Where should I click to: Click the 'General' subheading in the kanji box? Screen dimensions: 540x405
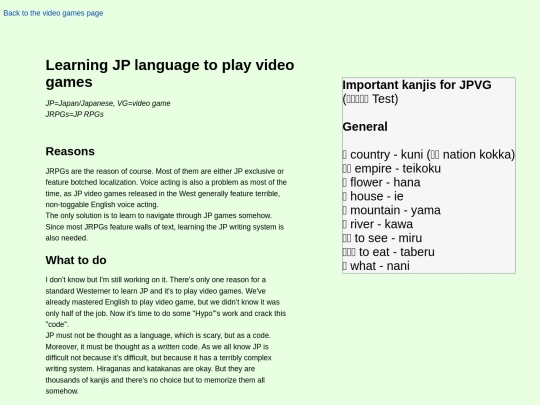(x=365, y=127)
